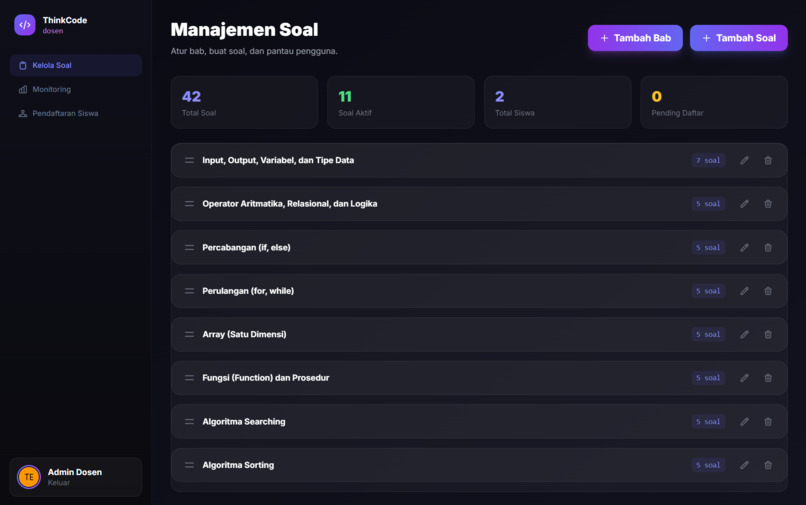Expand the Input, Output, Variabel, dan Tipe Data chapter
This screenshot has width=806, height=505.
coord(479,160)
